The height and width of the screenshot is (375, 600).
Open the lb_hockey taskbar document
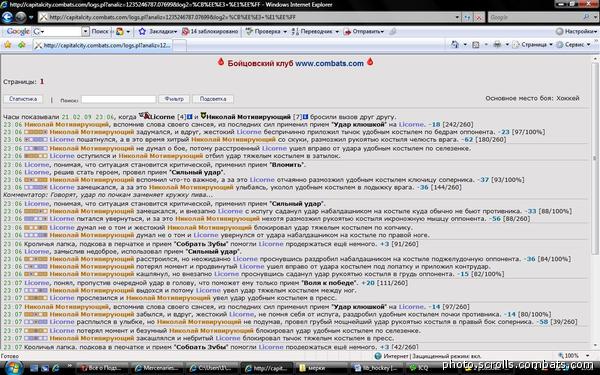click(376, 368)
